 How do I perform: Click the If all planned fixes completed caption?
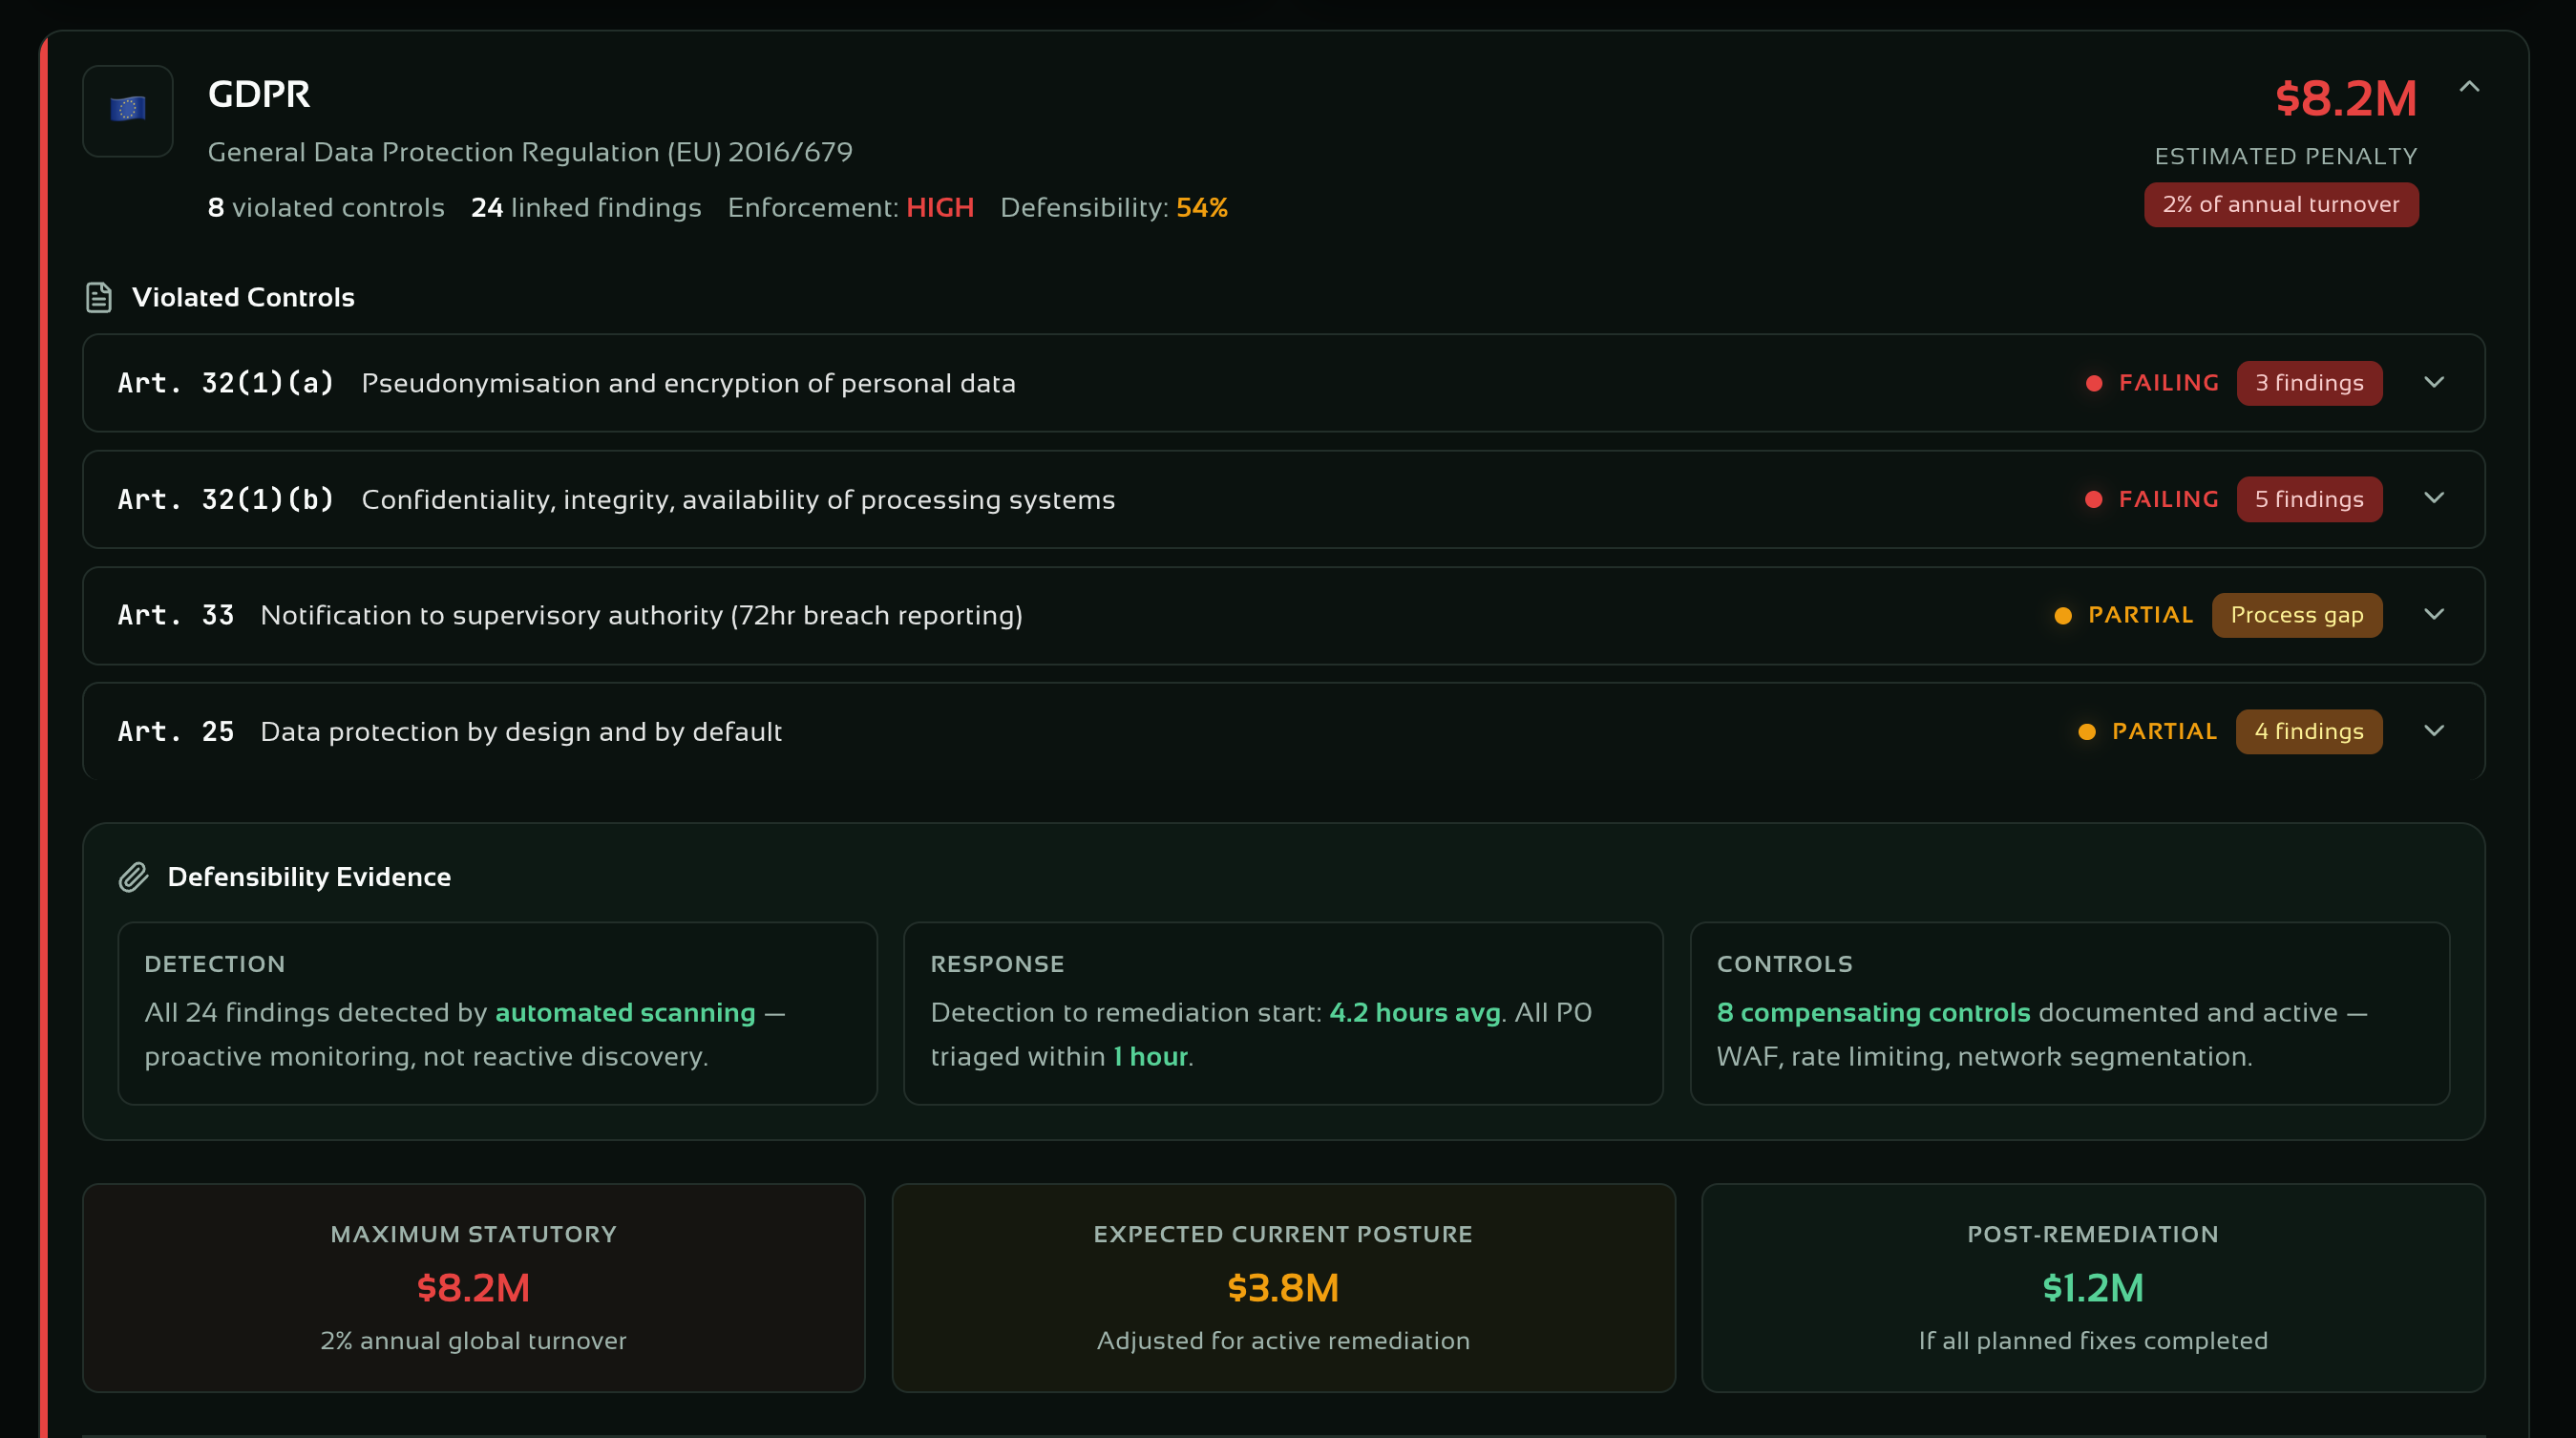point(2093,1340)
